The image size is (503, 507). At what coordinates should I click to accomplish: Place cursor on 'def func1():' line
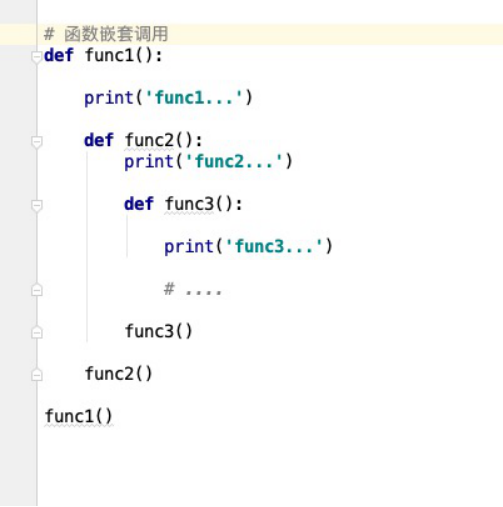[103, 55]
